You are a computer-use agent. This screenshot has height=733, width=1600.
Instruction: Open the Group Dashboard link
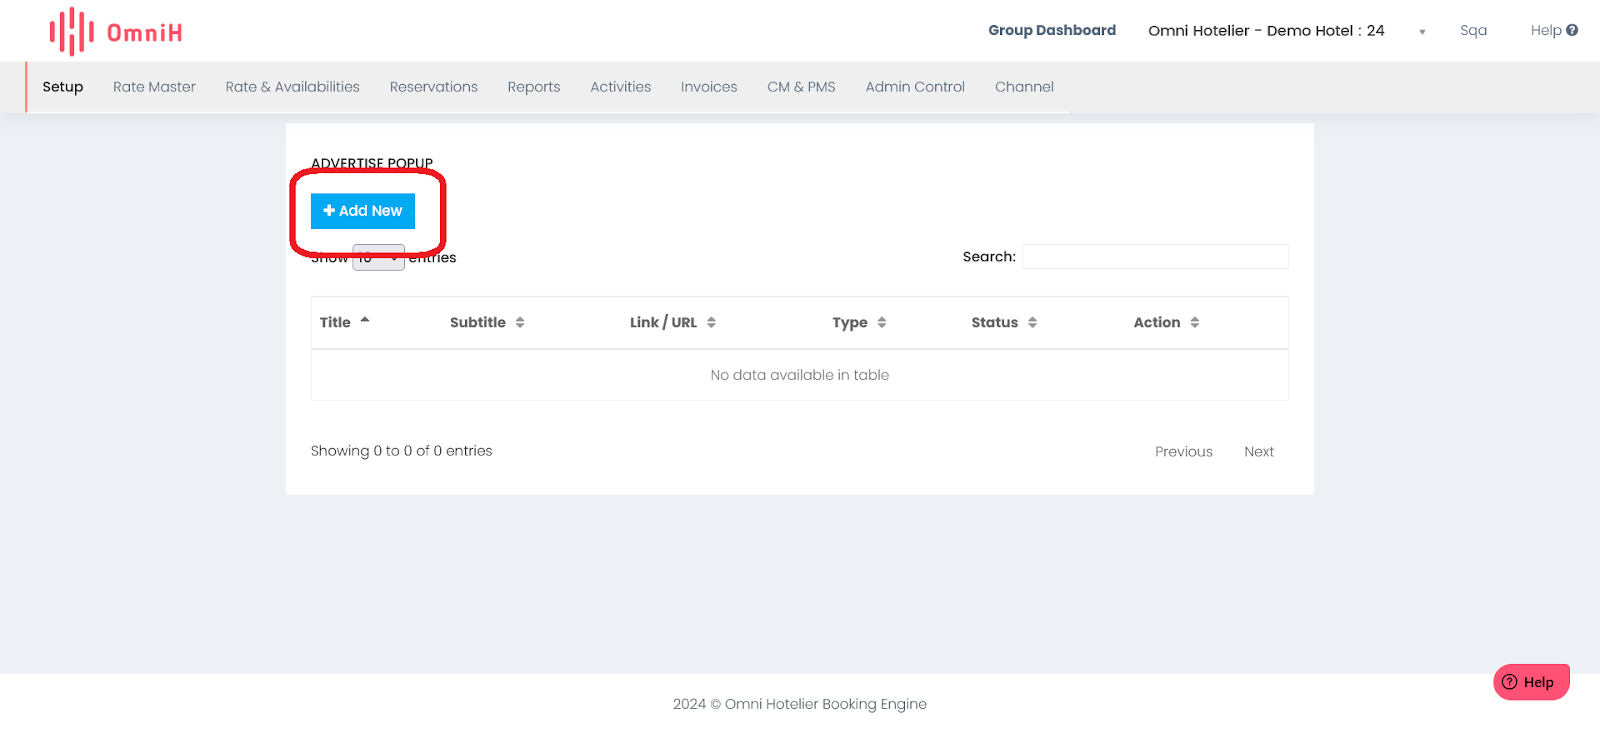(1052, 30)
